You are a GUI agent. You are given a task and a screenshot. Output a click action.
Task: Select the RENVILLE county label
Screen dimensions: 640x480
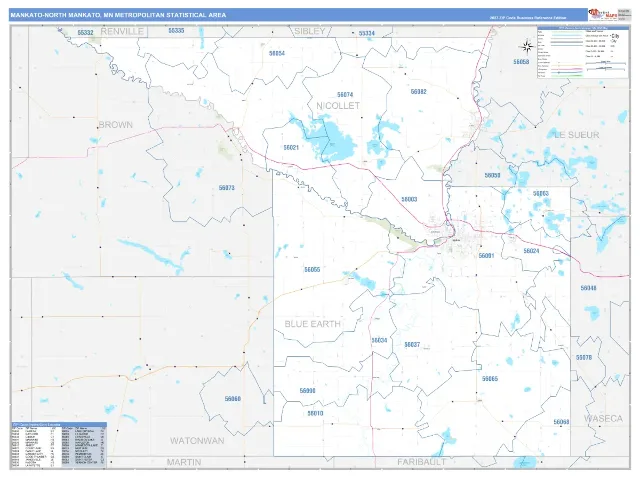[122, 31]
